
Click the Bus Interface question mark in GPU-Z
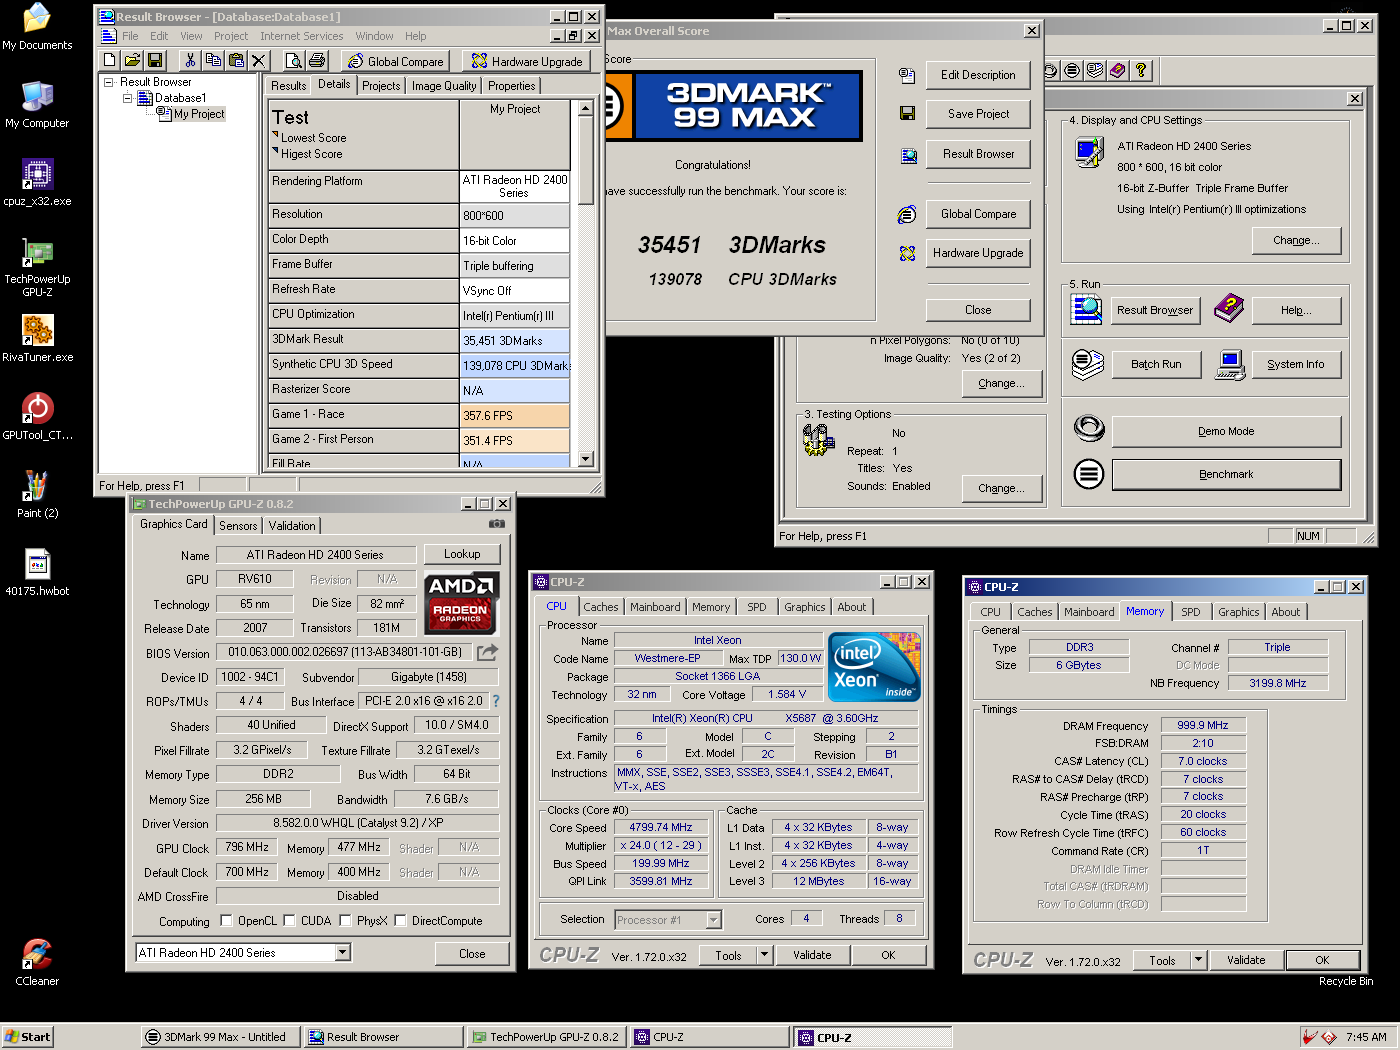pyautogui.click(x=496, y=701)
